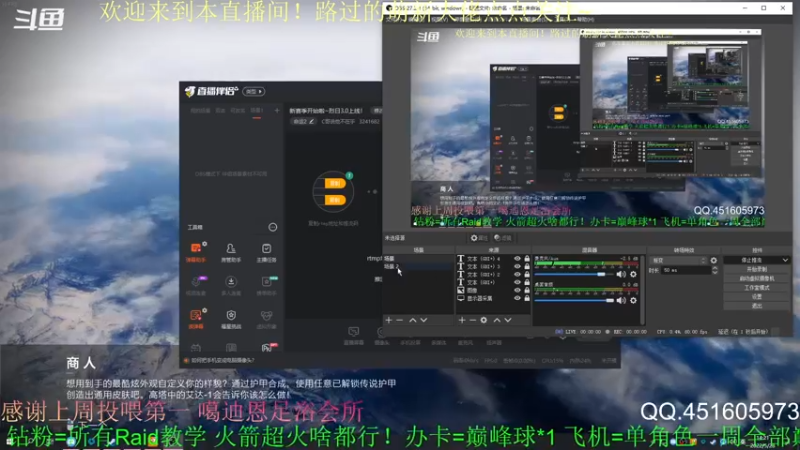Hide the 文本 (GDI+) 2 source
This screenshot has width=800, height=450.
pos(517,274)
